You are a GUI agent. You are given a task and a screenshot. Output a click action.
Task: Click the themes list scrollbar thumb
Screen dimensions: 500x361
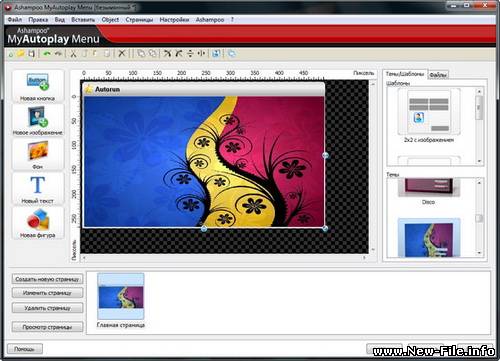point(479,218)
